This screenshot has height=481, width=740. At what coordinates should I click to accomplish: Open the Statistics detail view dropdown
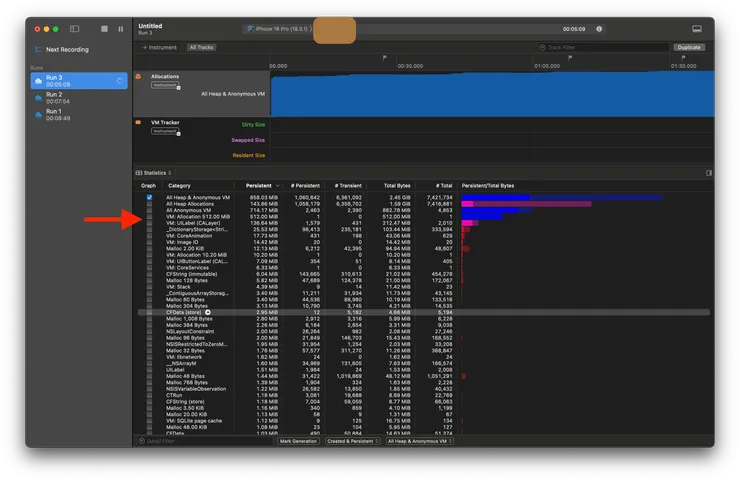(155, 173)
